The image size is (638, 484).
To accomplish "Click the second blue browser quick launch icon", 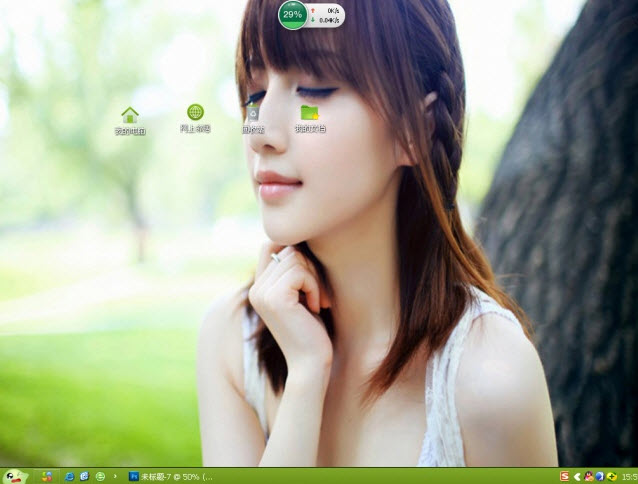I will pos(85,476).
